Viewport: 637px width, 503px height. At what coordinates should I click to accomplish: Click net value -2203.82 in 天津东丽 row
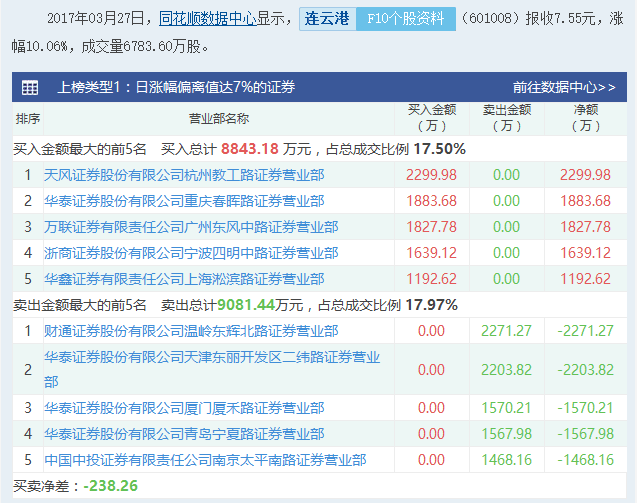585,370
